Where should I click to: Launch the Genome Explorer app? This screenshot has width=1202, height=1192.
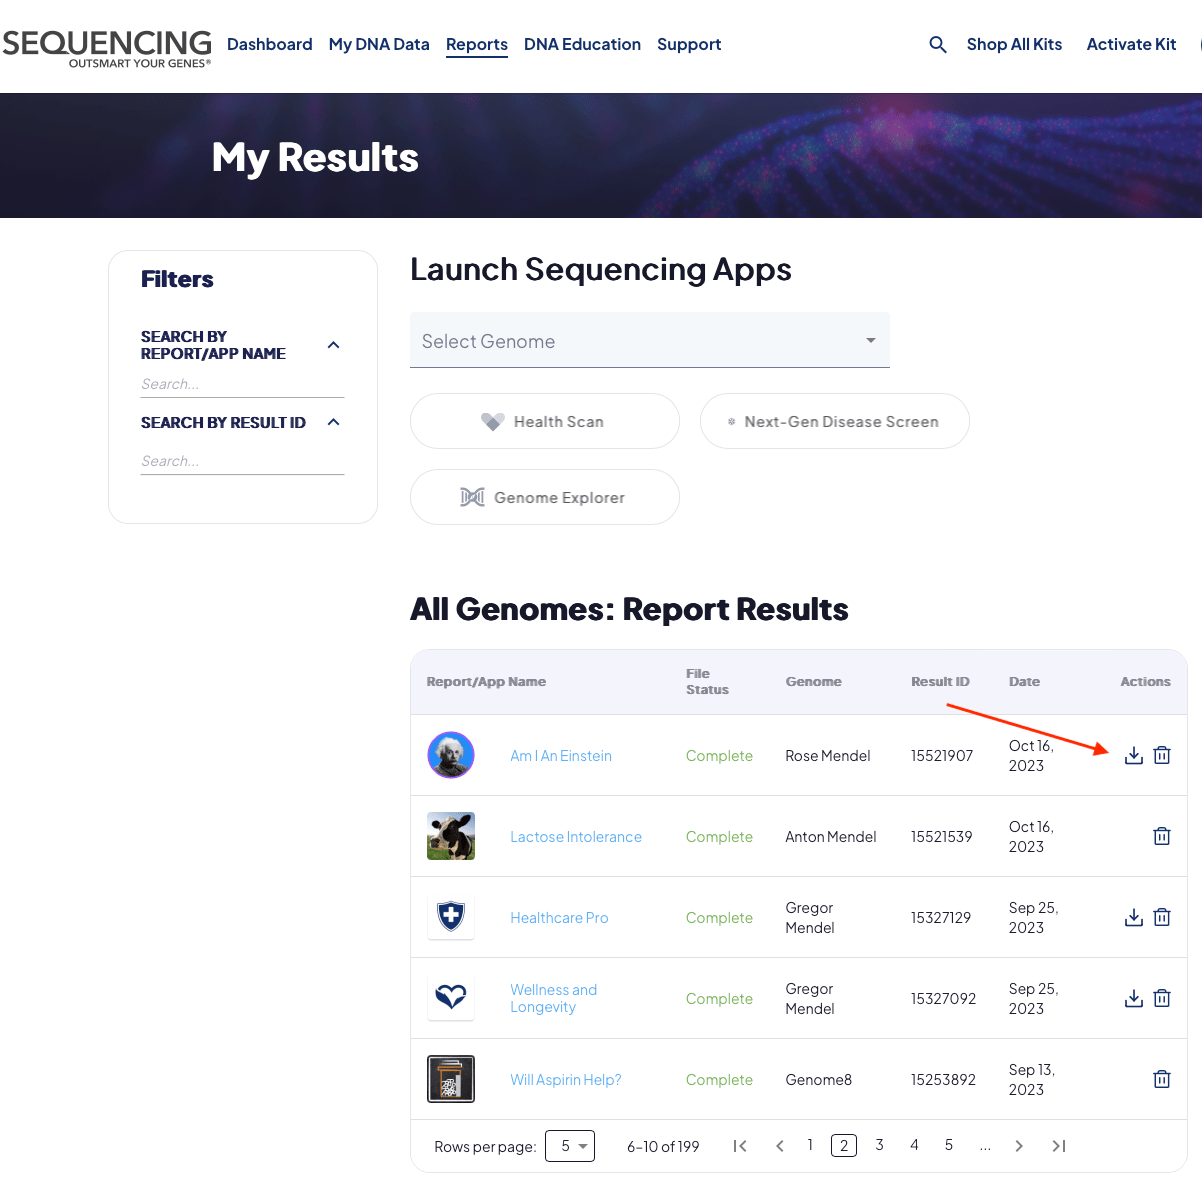click(x=545, y=497)
